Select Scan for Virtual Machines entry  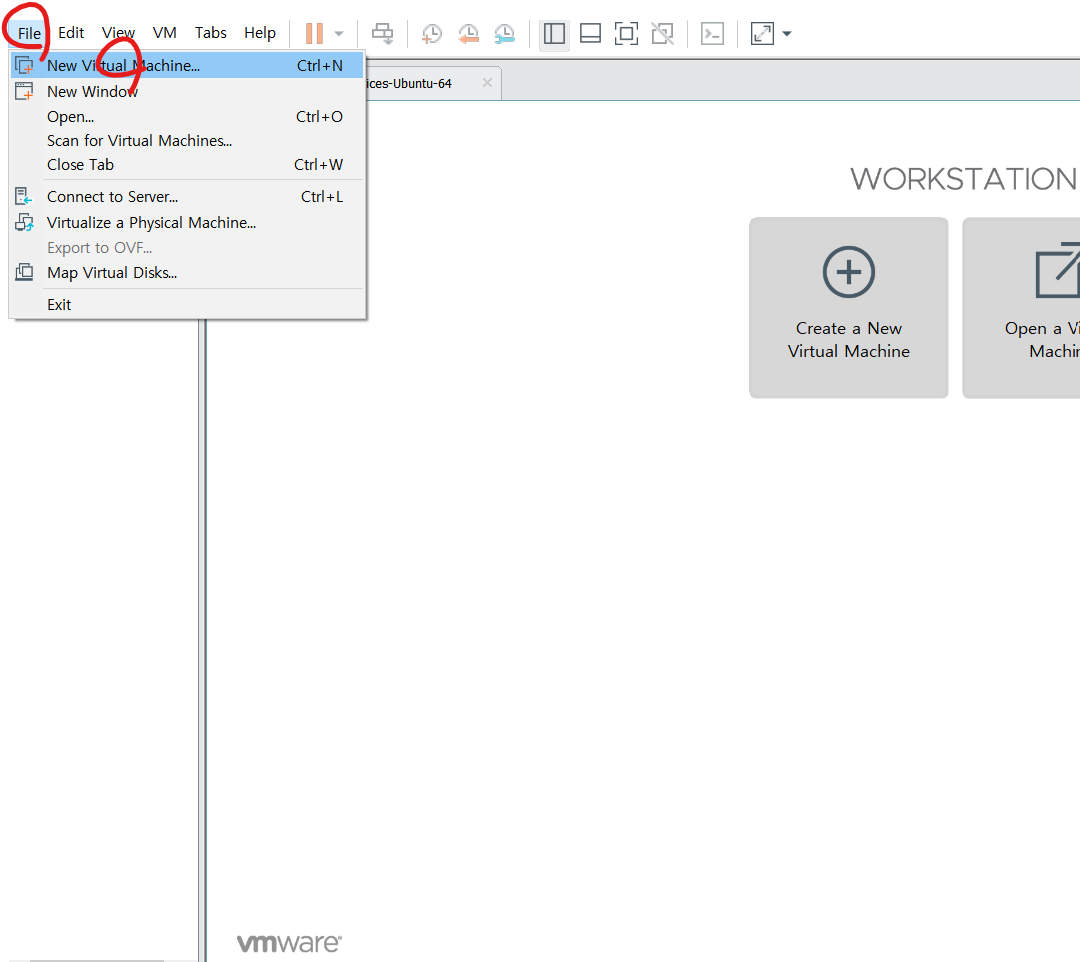187,140
